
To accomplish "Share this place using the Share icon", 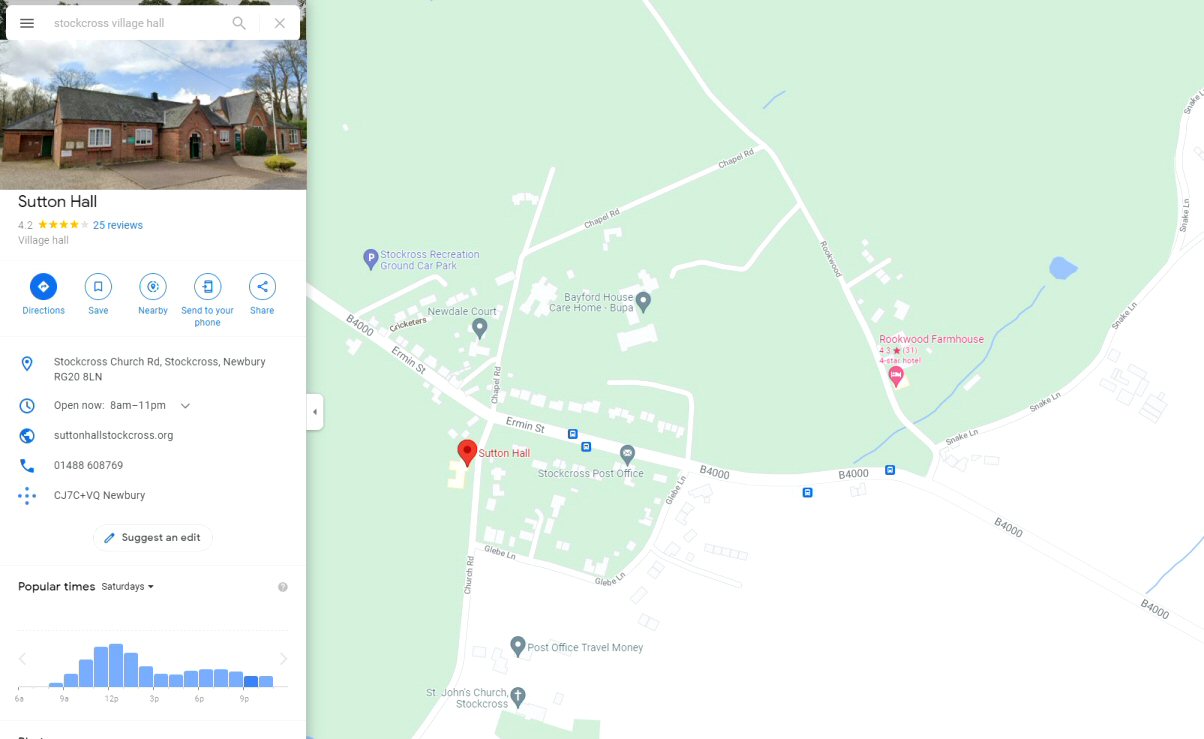I will [262, 287].
